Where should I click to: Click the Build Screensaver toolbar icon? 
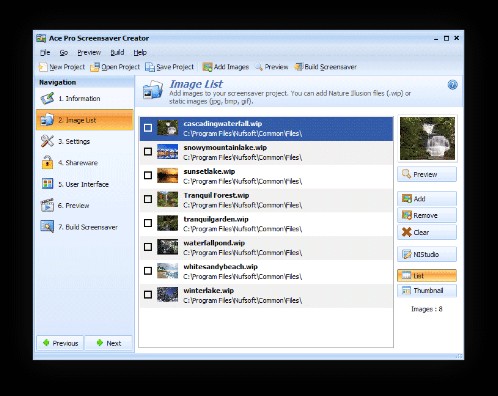pos(298,67)
